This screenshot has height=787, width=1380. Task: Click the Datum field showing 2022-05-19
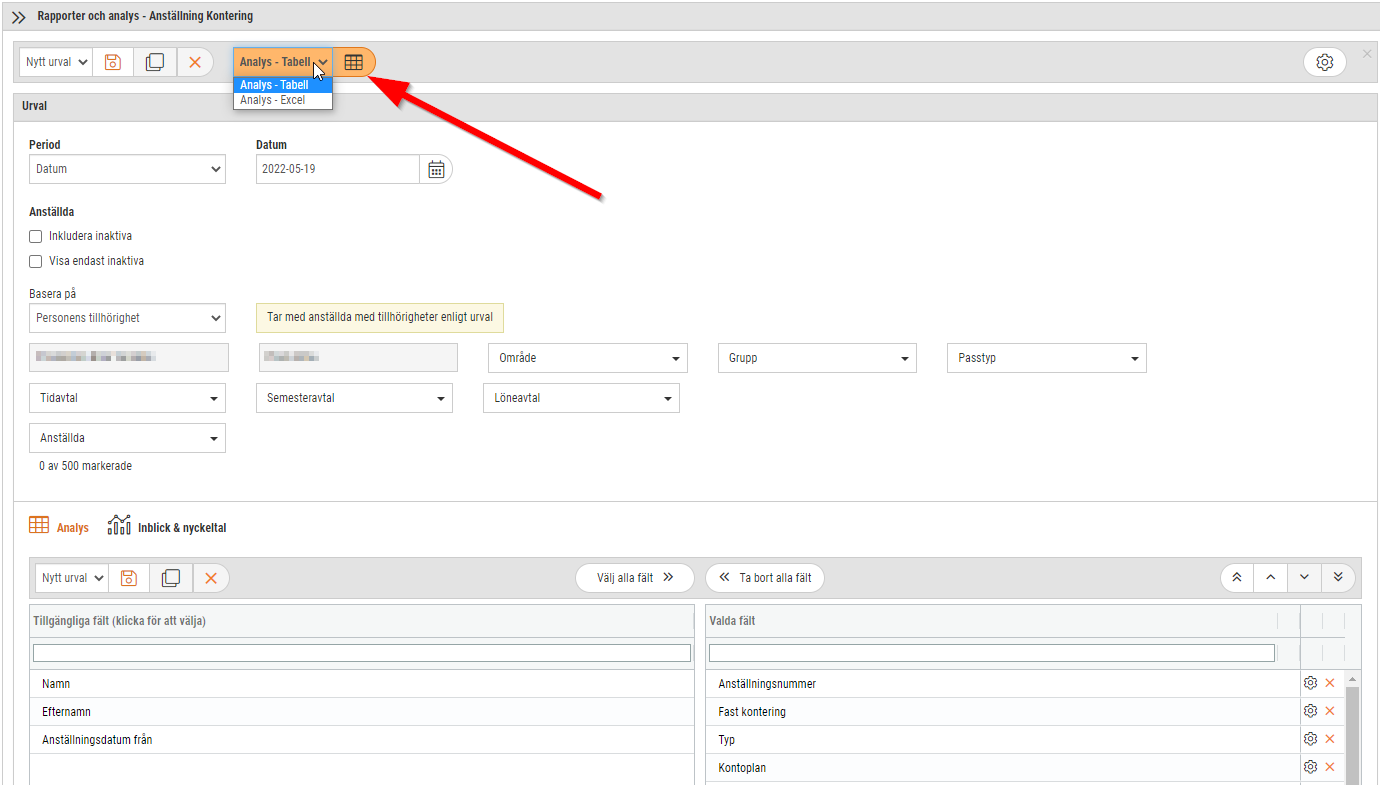pos(338,169)
